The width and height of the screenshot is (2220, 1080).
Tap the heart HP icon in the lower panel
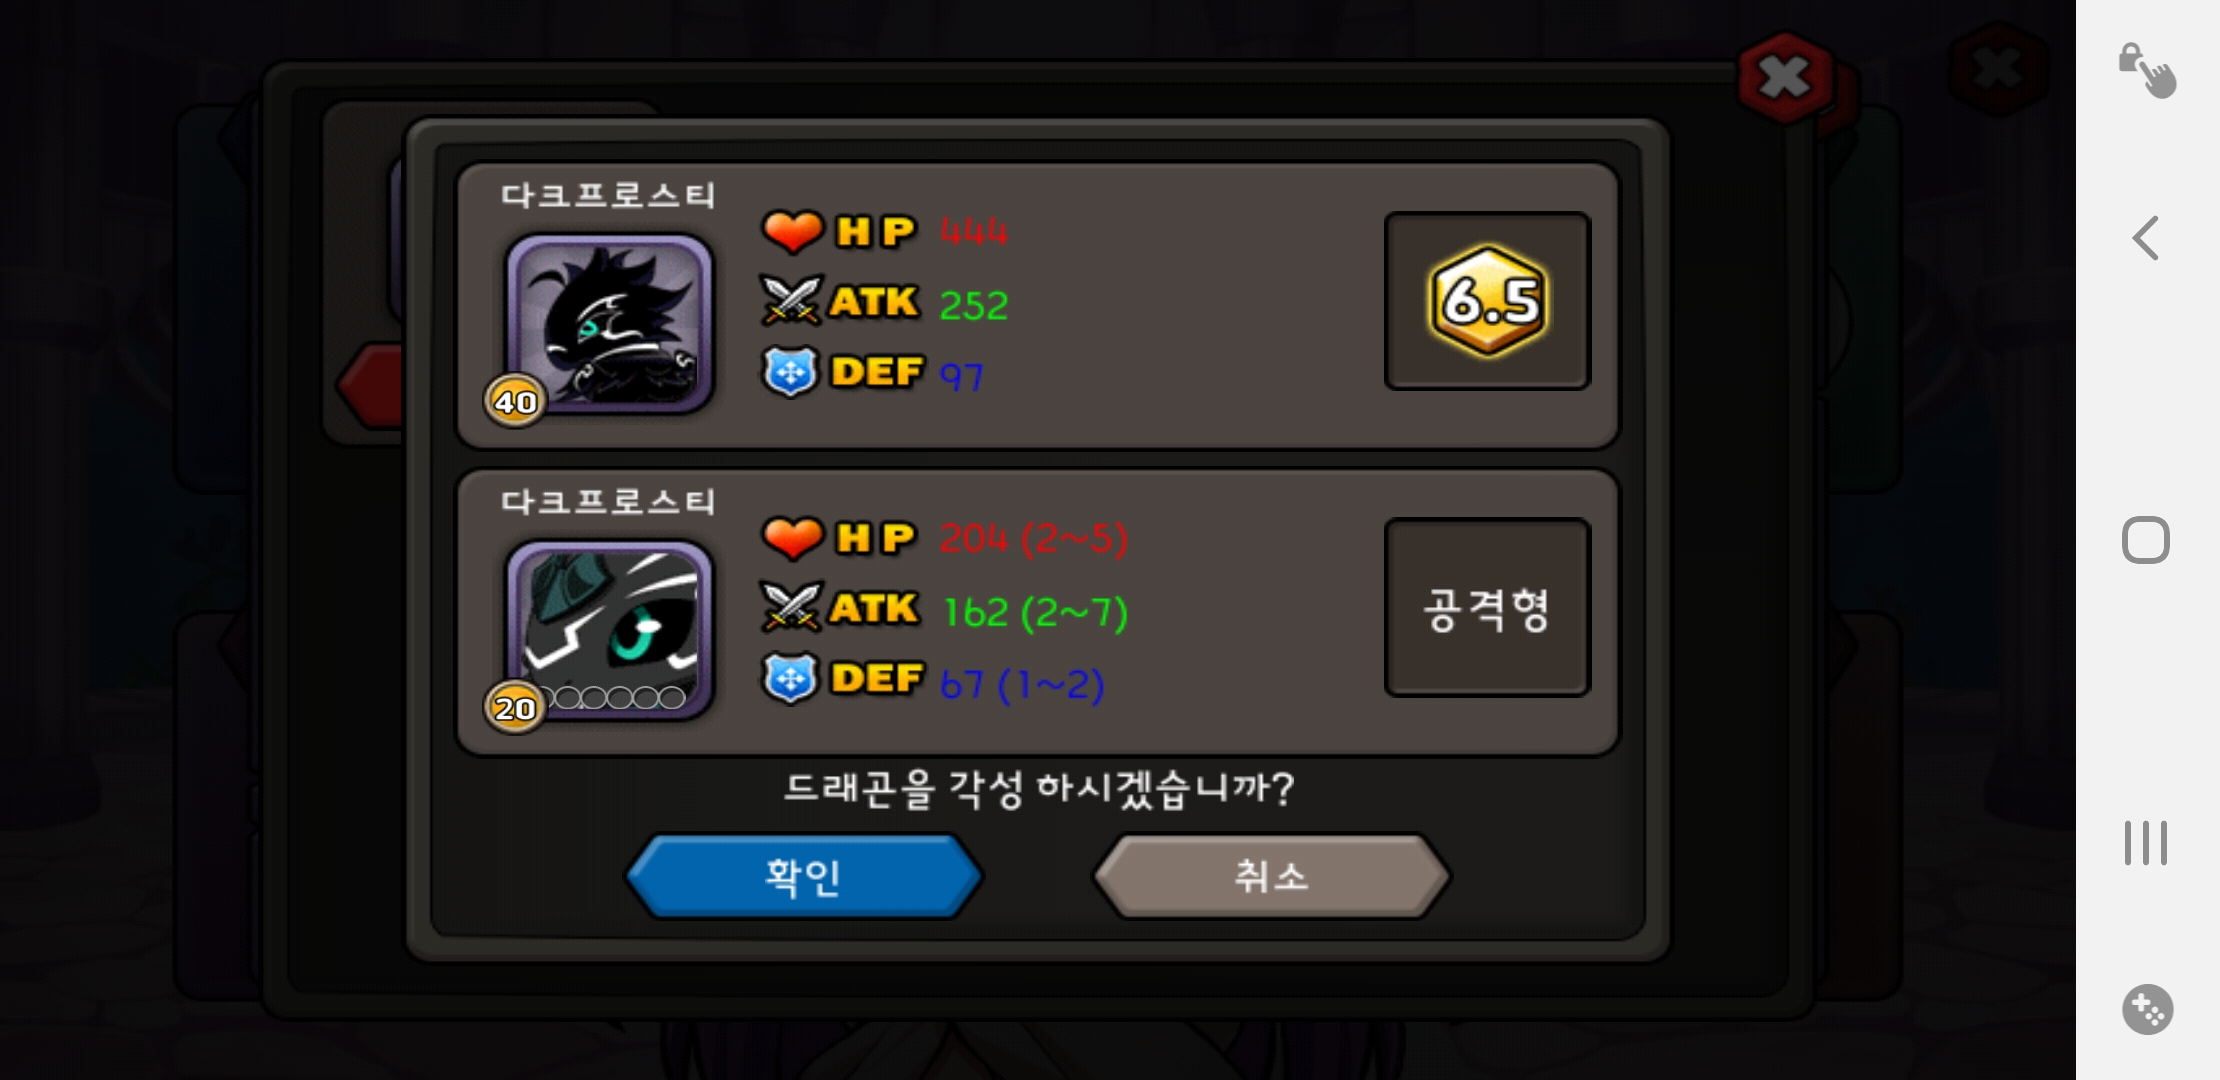[792, 538]
